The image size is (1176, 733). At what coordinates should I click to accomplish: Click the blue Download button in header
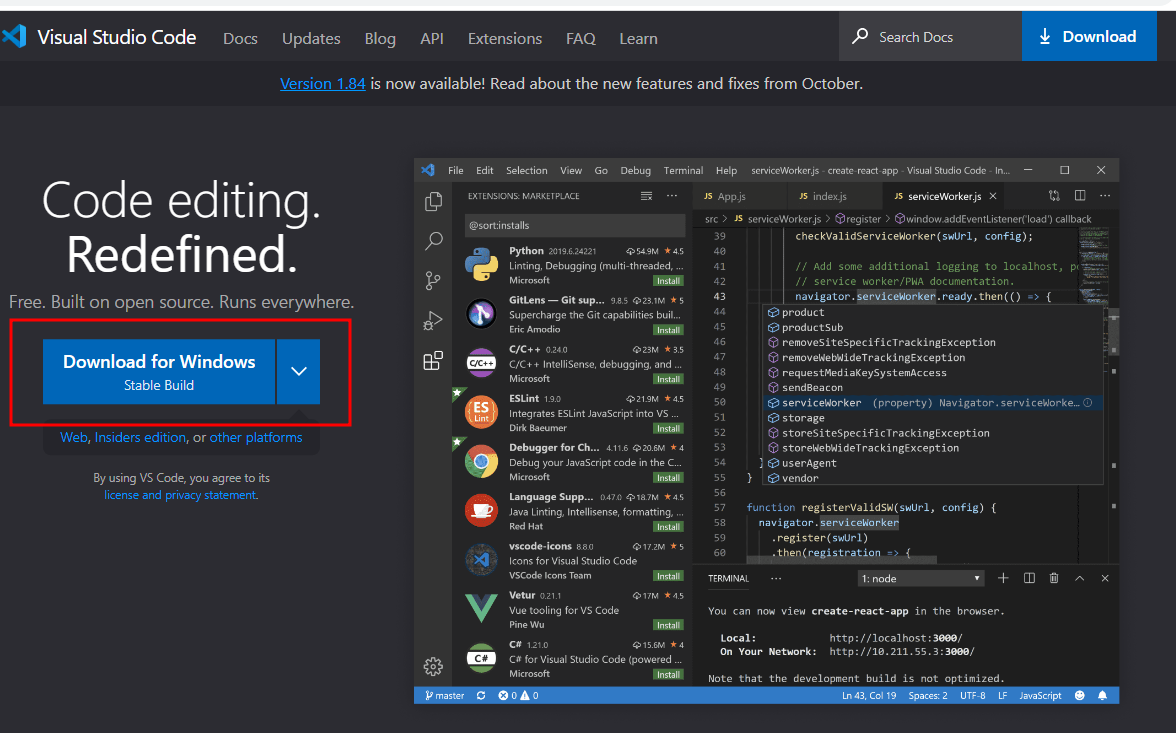[x=1089, y=36]
